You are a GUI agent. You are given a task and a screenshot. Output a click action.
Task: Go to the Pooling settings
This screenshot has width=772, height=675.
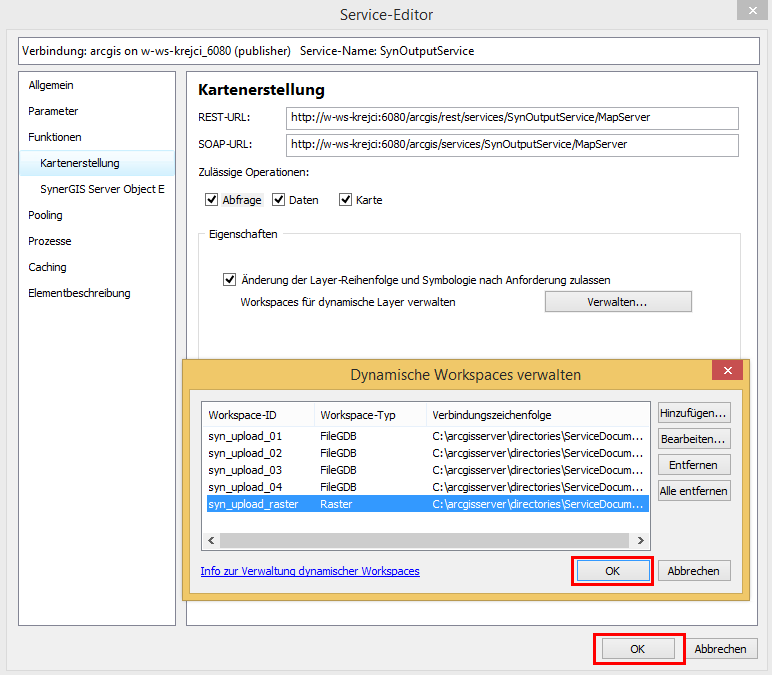point(45,215)
